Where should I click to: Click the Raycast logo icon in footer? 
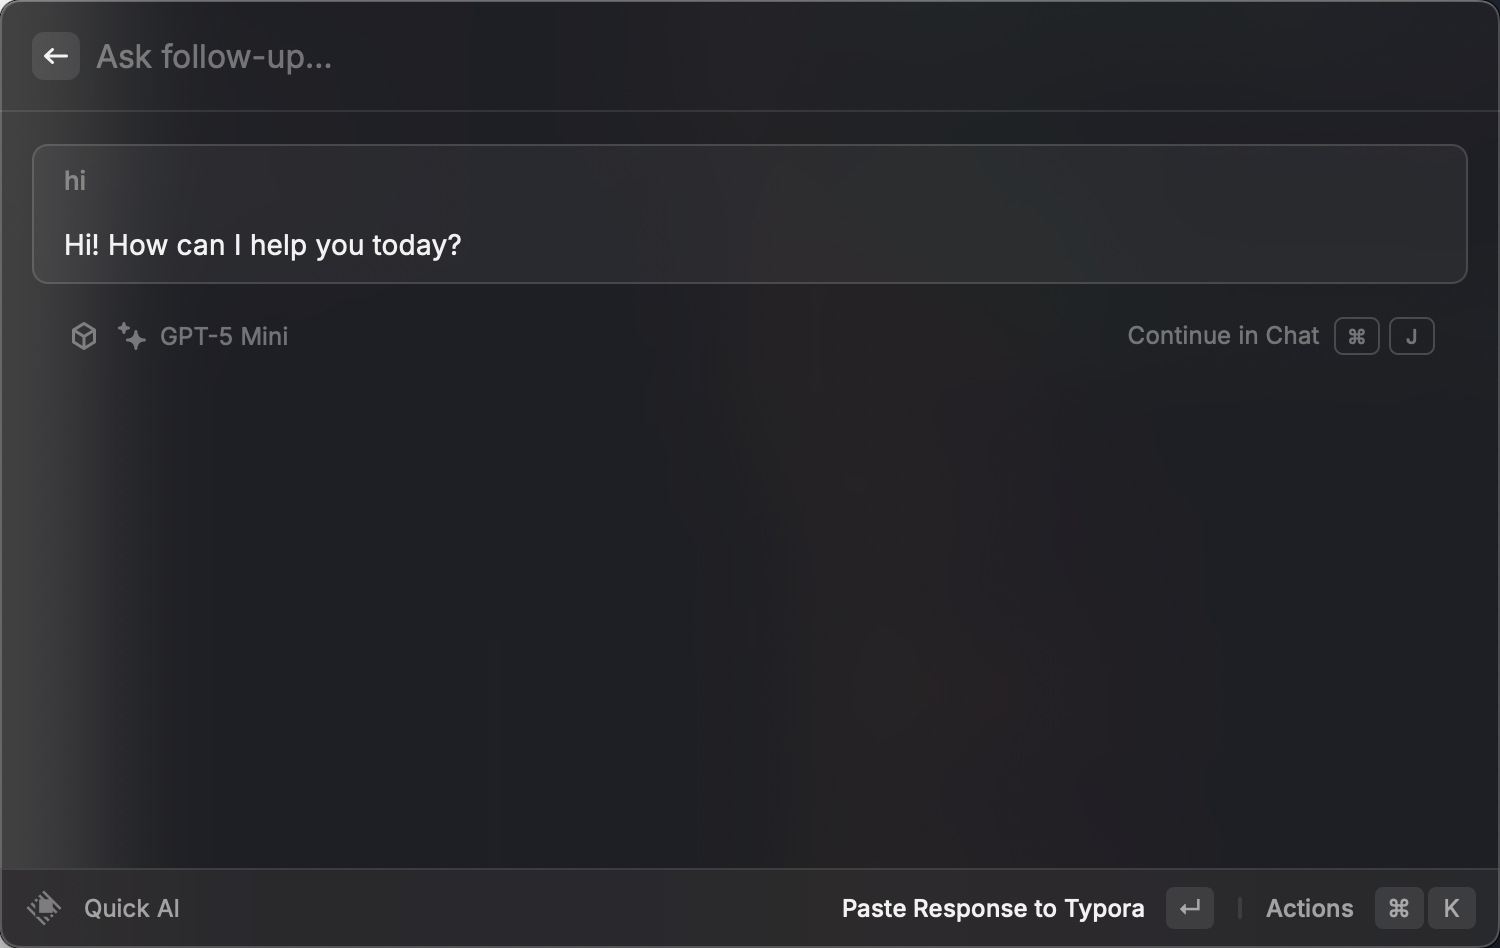[44, 908]
